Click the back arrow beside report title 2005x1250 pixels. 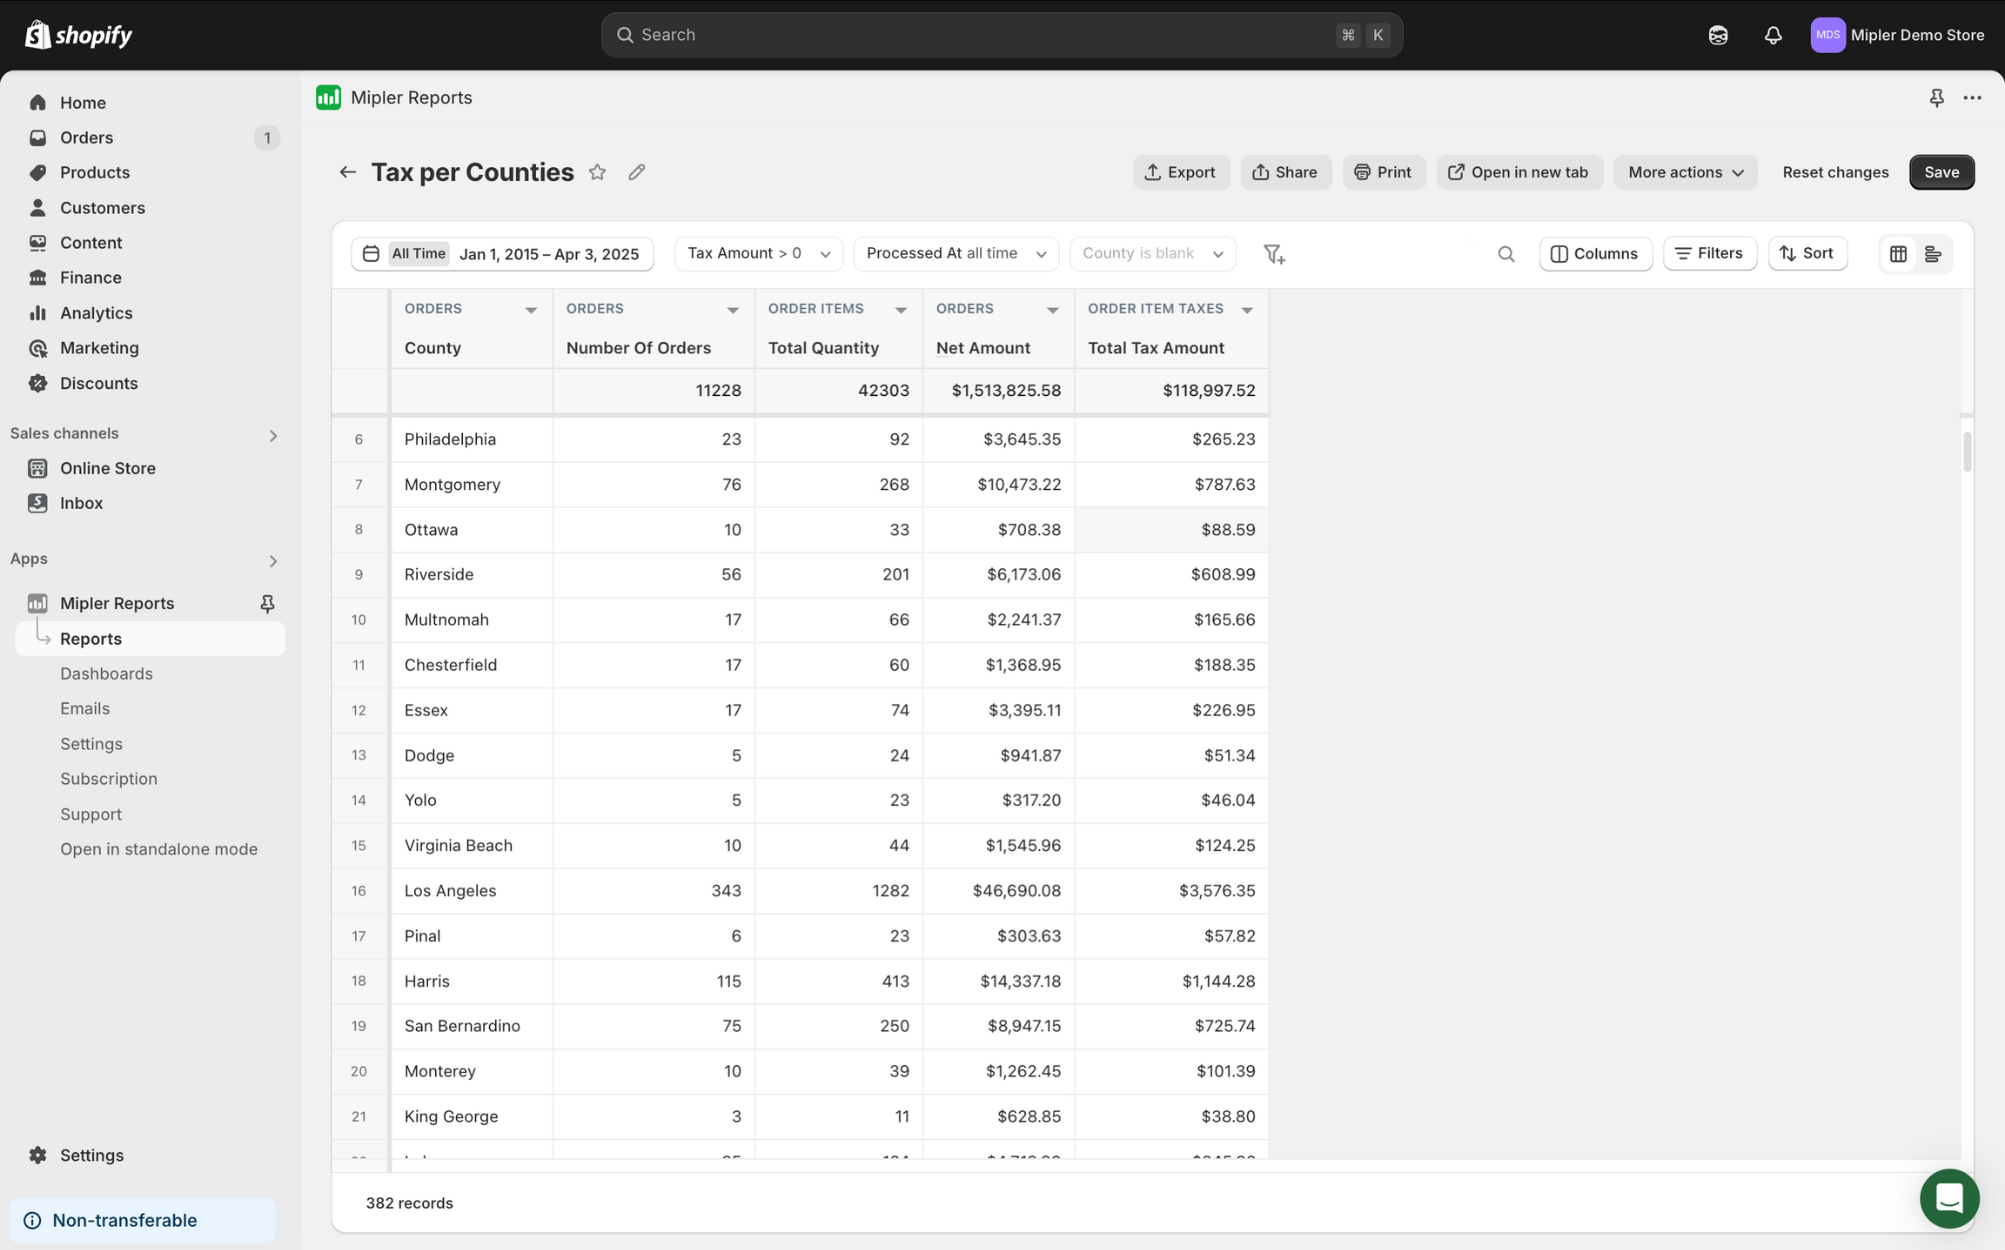pyautogui.click(x=347, y=172)
